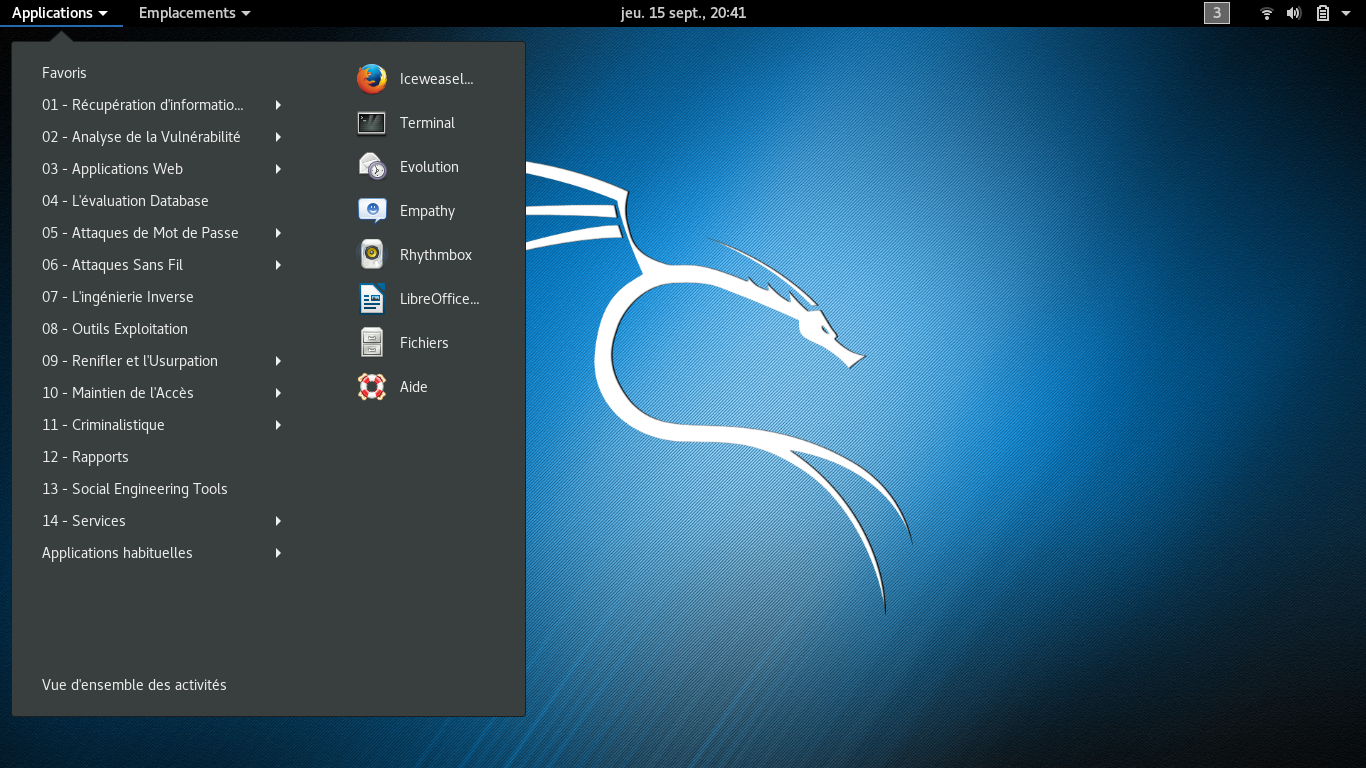The image size is (1366, 768).
Task: Click the Empathy text label
Action: point(427,211)
